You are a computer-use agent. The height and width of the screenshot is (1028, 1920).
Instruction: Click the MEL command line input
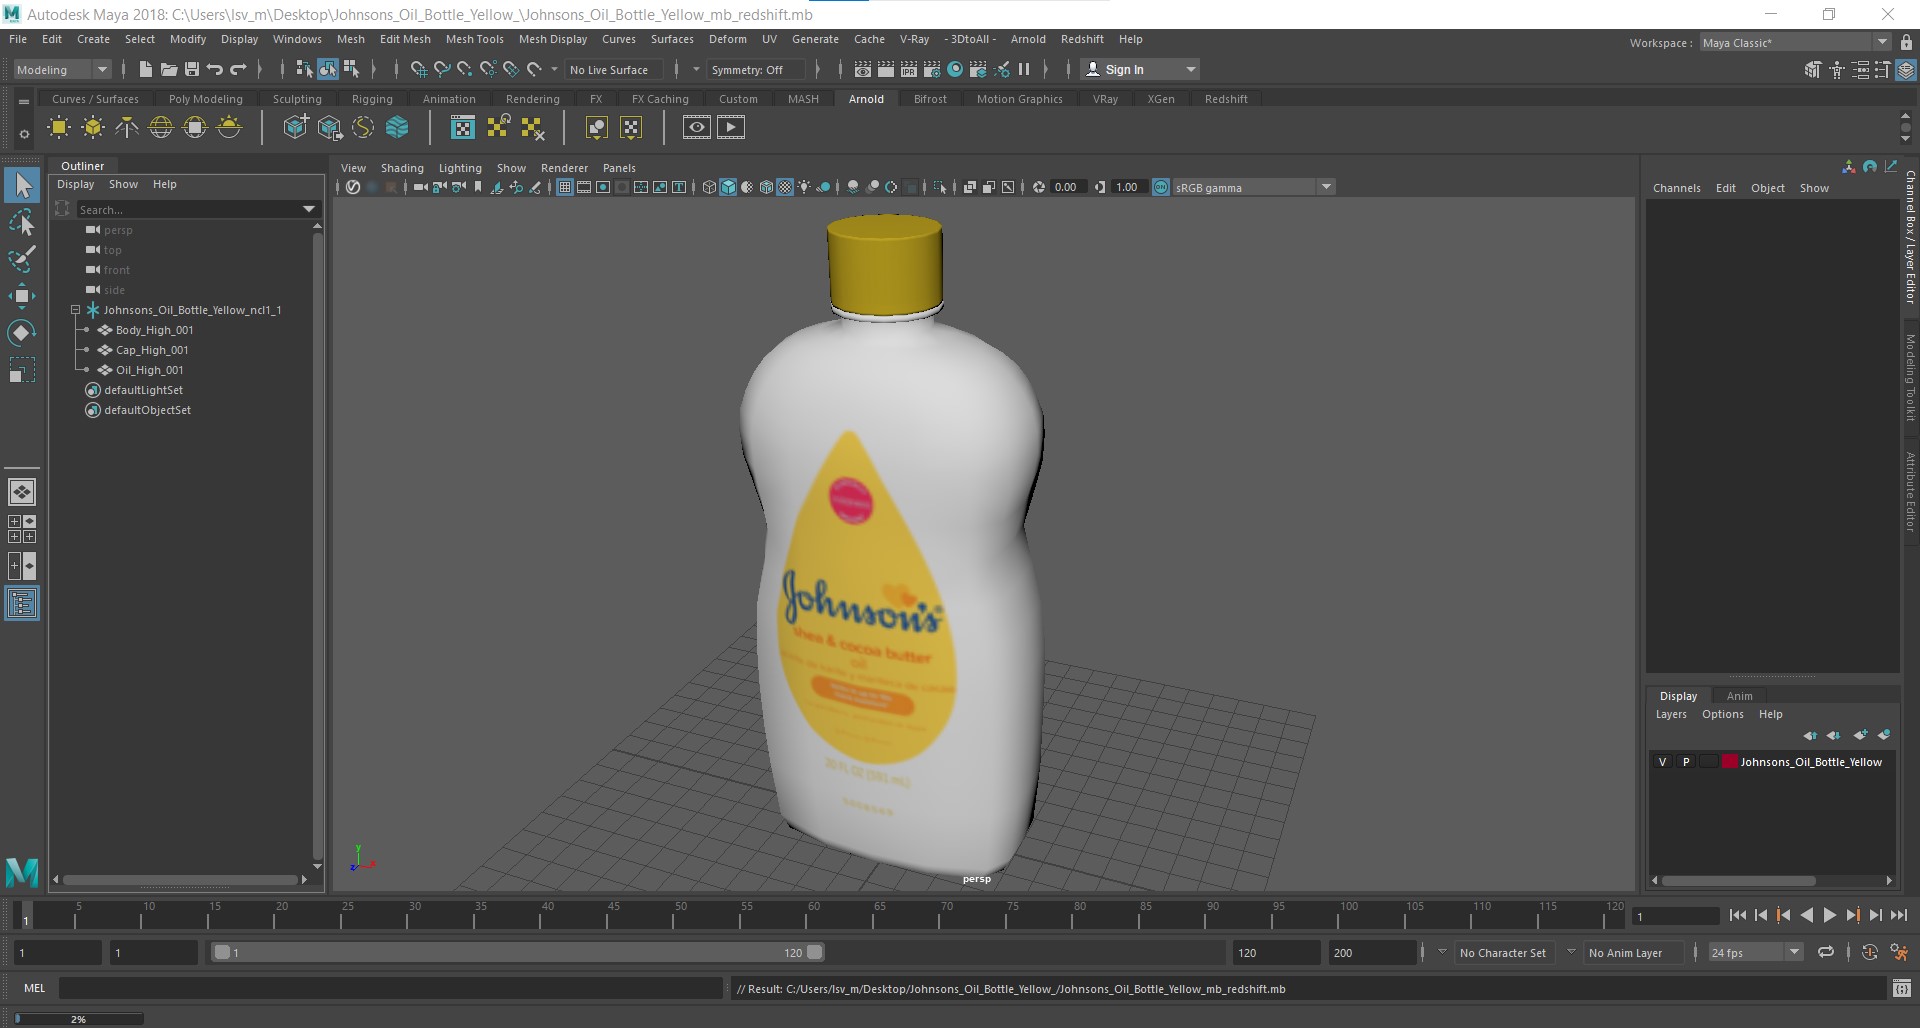[390, 989]
